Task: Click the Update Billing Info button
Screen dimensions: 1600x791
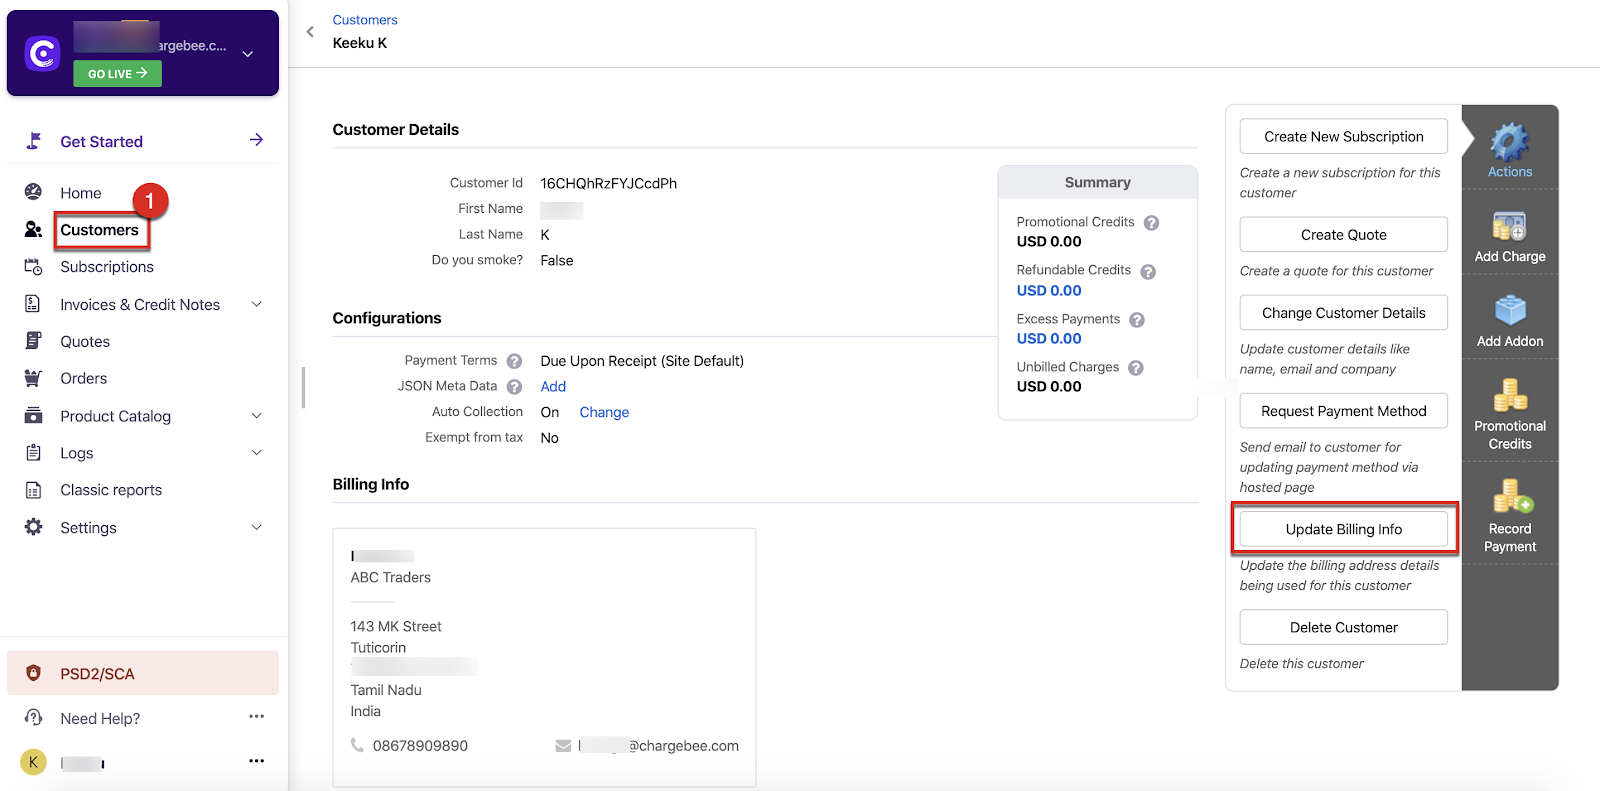Action: 1343,529
